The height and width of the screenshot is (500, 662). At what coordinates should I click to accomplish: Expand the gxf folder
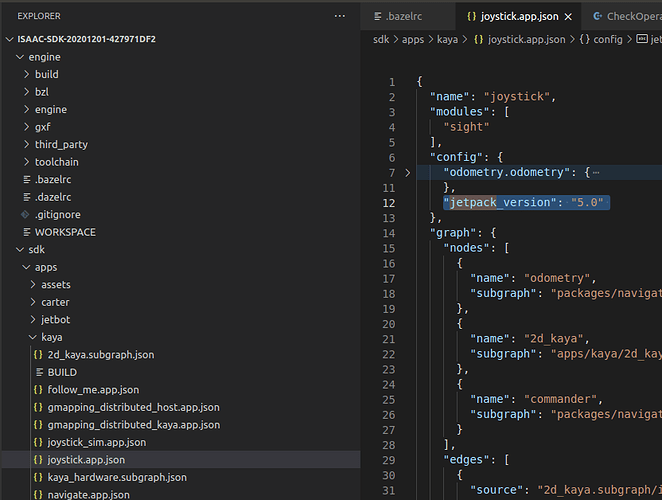(x=27, y=127)
